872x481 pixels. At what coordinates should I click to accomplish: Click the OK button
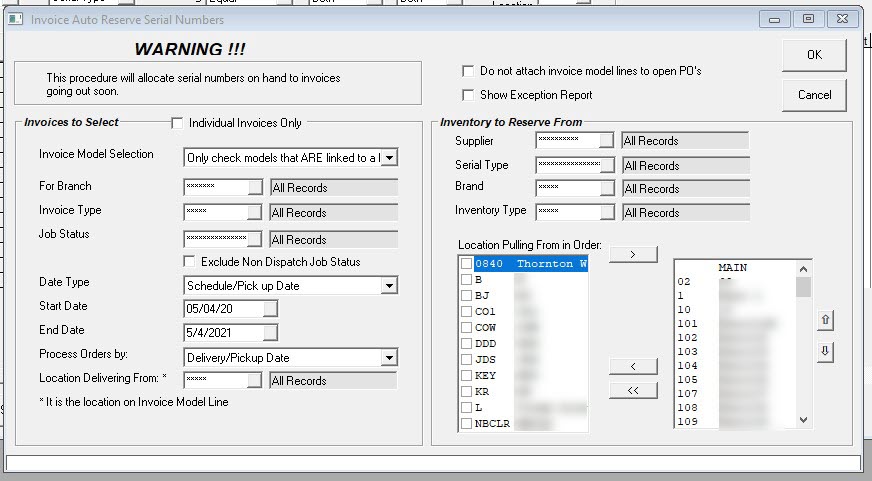coord(814,54)
